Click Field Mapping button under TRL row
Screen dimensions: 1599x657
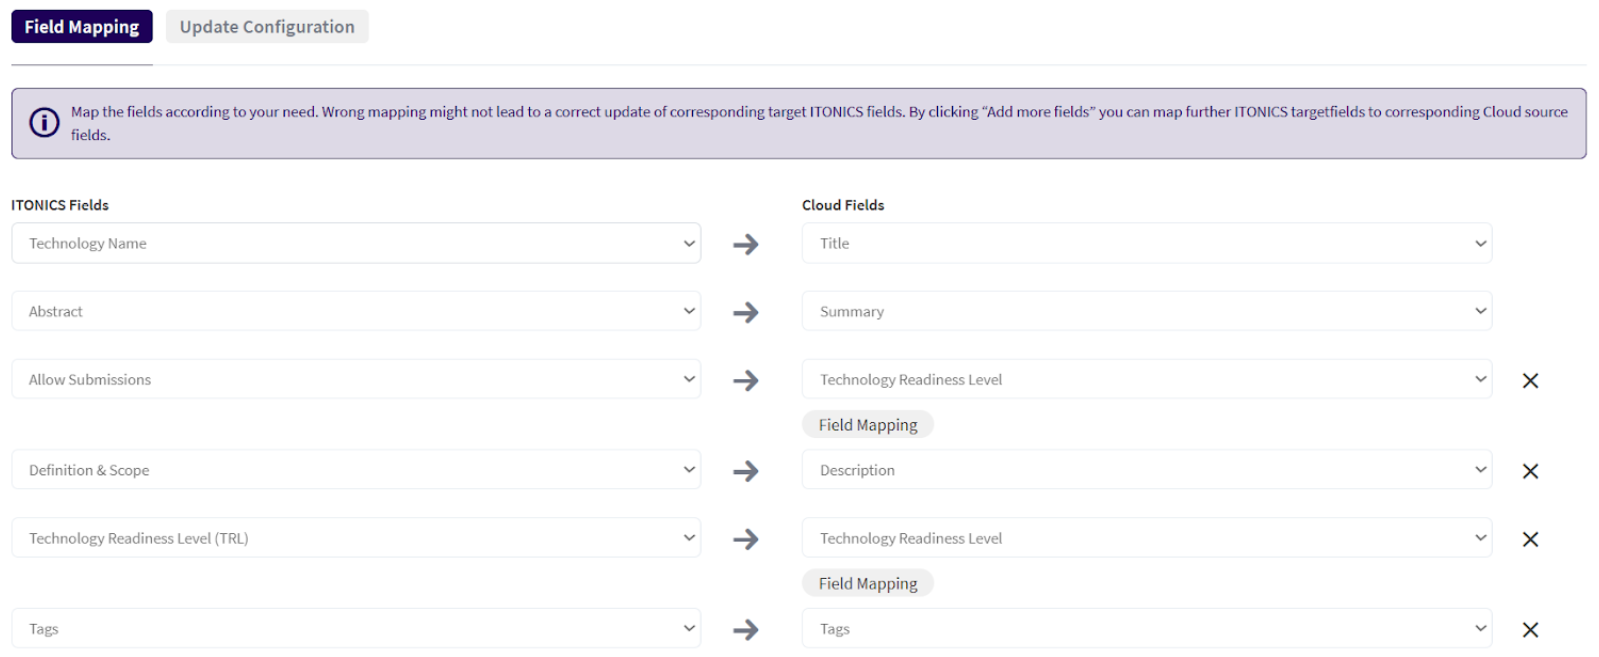tap(867, 584)
